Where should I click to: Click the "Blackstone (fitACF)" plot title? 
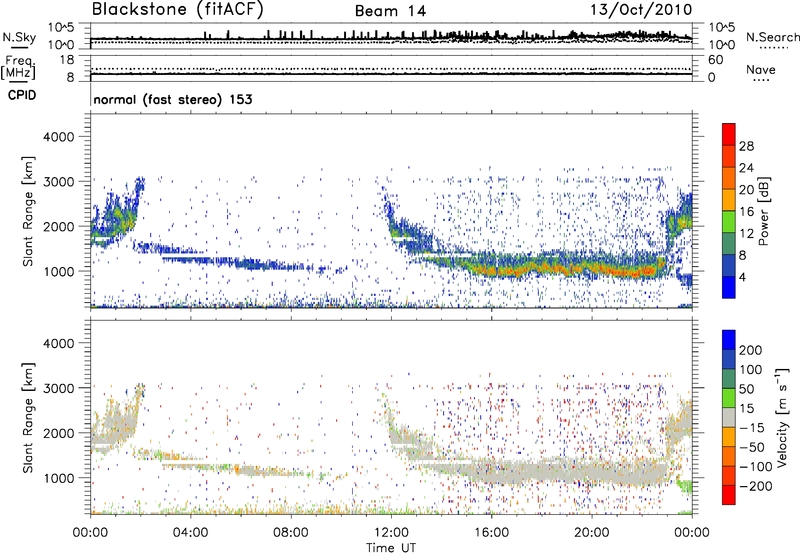click(178, 9)
